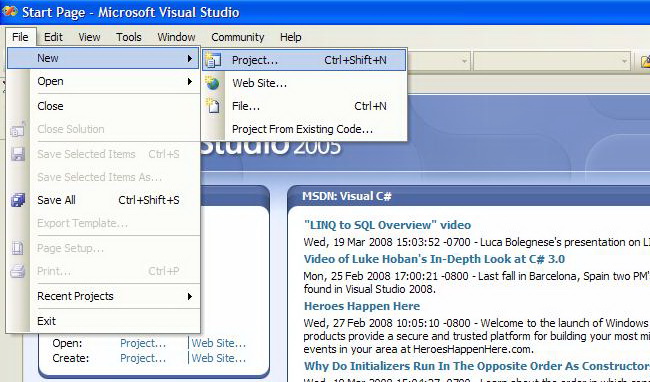The image size is (650, 382).
Task: Open the second toolbar combo box dropdown
Action: pyautogui.click(x=624, y=61)
